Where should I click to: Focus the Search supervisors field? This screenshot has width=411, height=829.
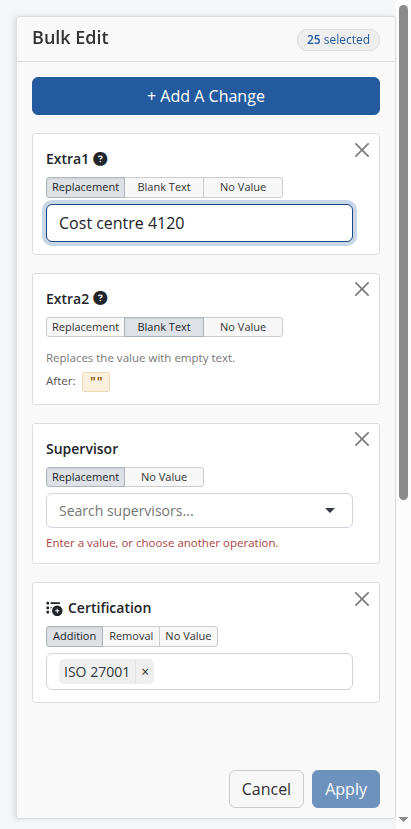point(199,511)
